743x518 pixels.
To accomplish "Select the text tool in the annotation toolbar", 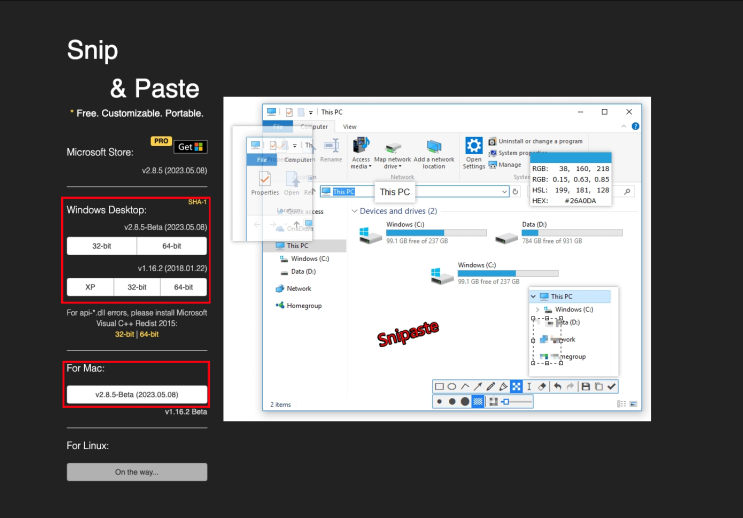I will click(529, 387).
